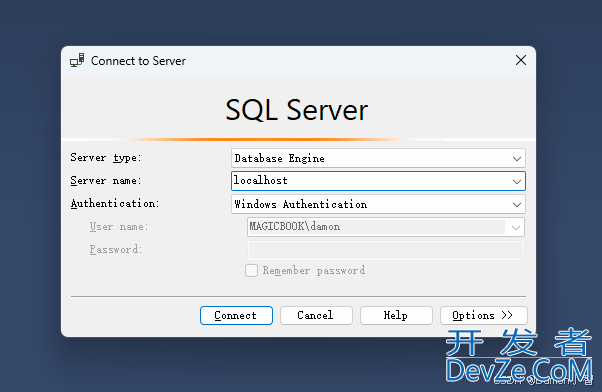Click the "Connect to Server" title text
Viewport: 602px width, 392px height.
(138, 61)
